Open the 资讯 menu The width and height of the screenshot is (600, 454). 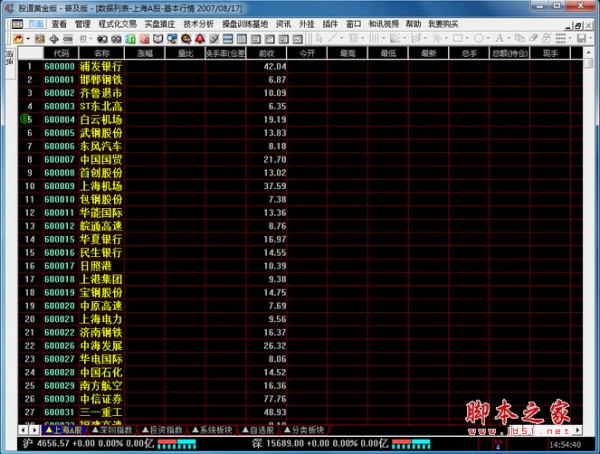(x=283, y=24)
